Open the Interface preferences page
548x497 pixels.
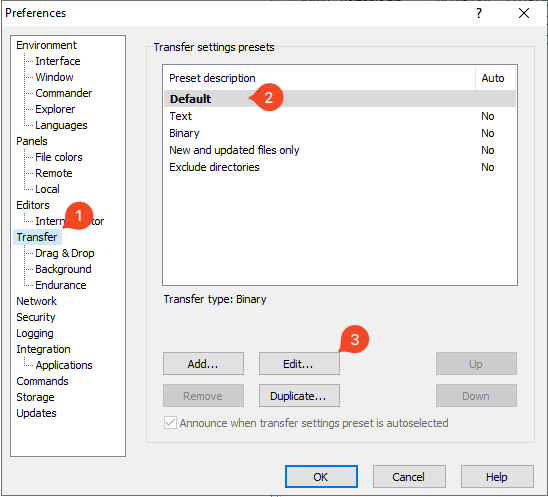58,61
